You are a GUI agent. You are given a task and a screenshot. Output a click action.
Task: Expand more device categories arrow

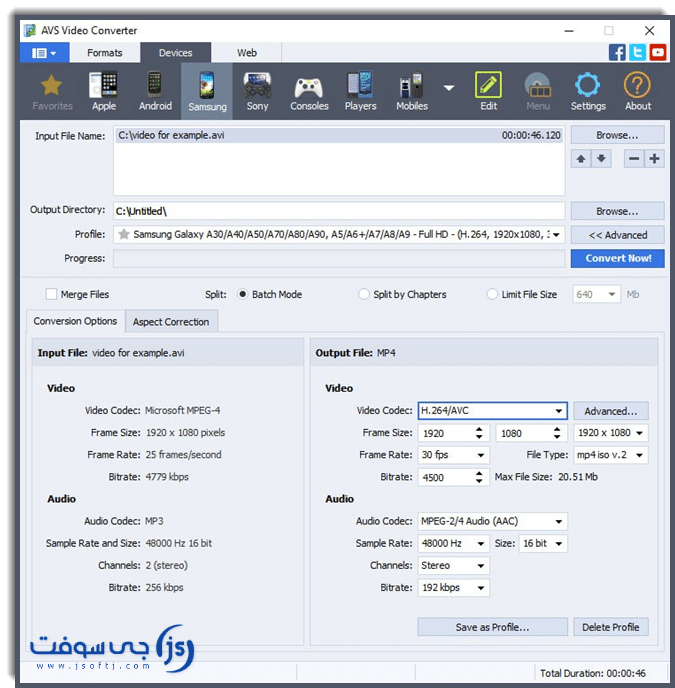(449, 88)
